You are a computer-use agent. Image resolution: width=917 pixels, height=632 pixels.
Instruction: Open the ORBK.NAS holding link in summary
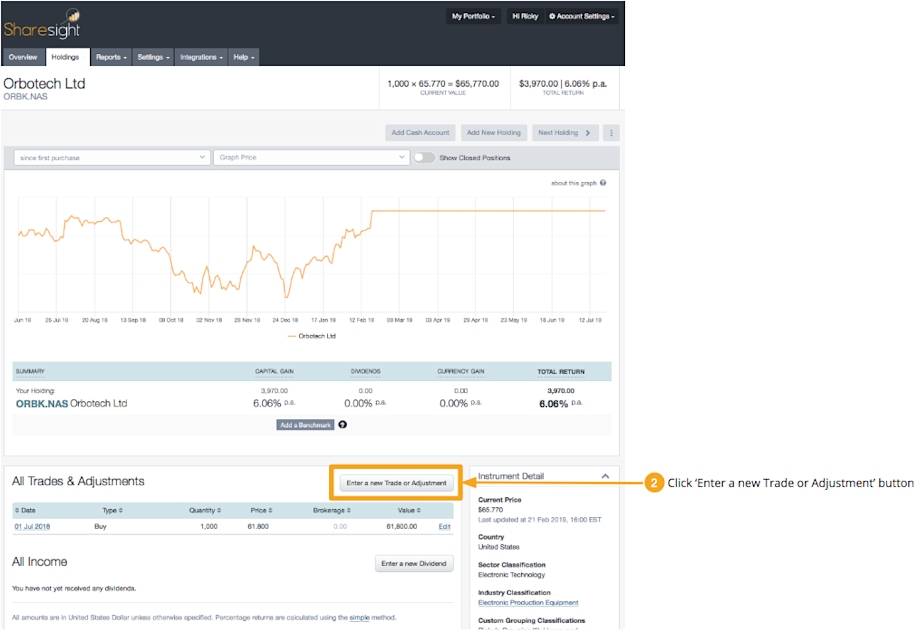tap(42, 403)
